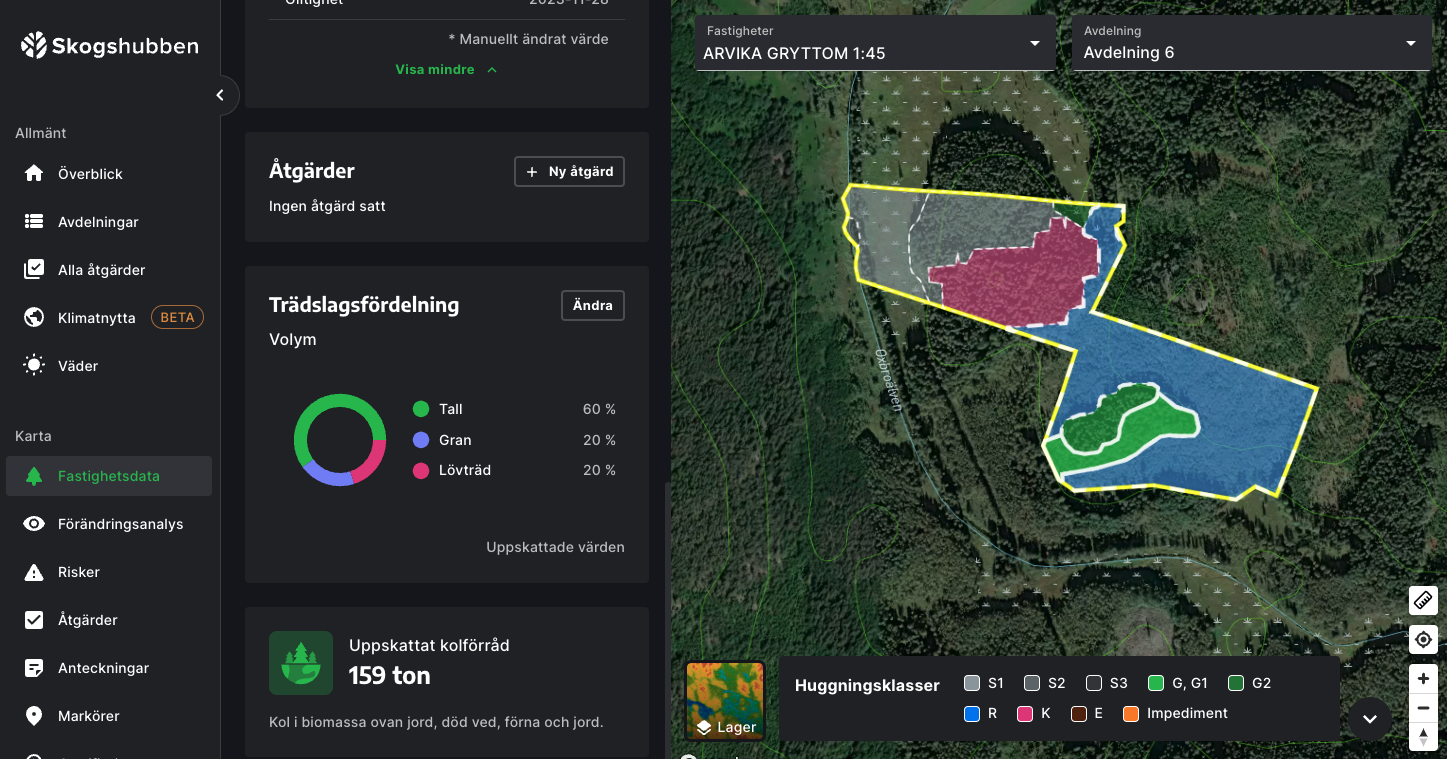Click the Lövträd pink legend dot
1447x759 pixels.
(421, 470)
